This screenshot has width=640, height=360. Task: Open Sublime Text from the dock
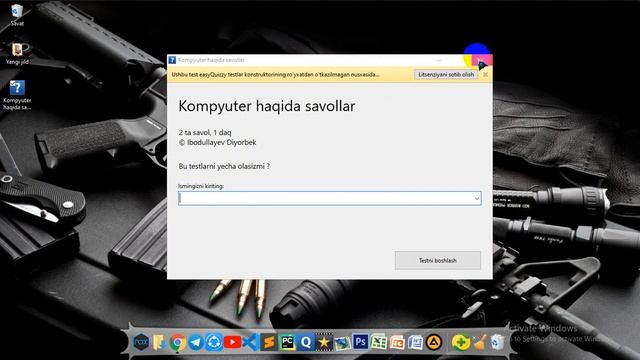[269, 342]
